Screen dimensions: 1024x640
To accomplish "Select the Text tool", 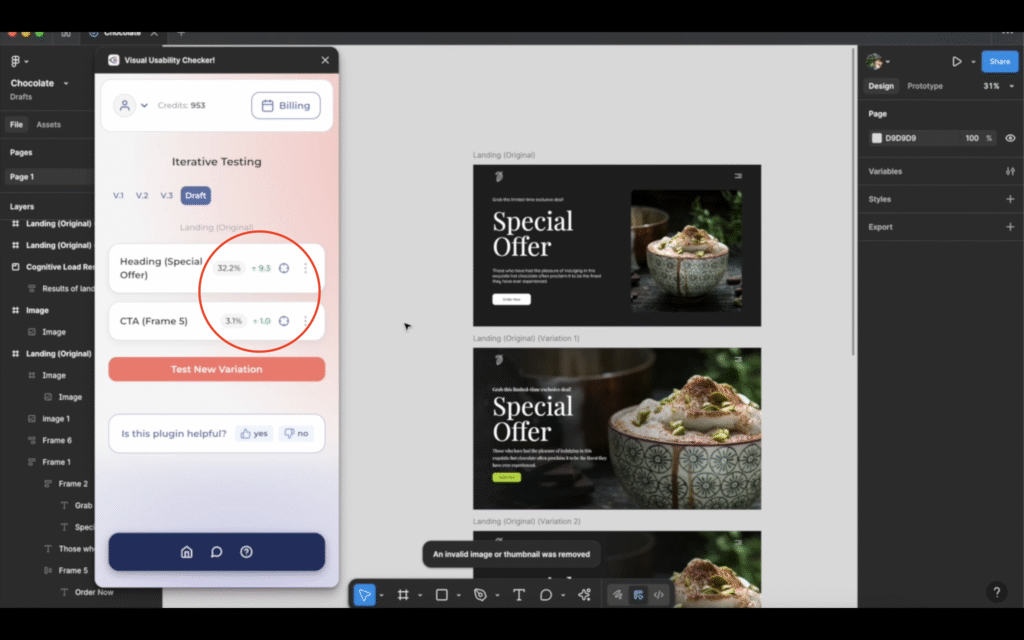I will tap(518, 595).
